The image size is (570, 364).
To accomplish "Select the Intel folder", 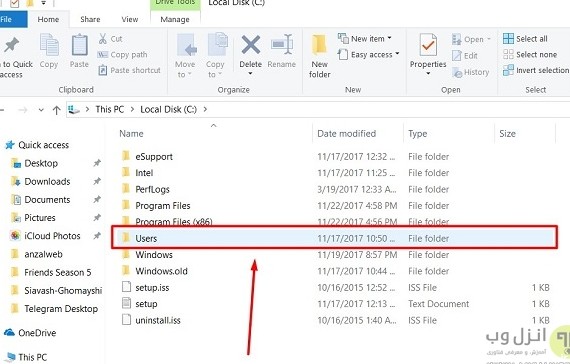I will pyautogui.click(x=144, y=173).
